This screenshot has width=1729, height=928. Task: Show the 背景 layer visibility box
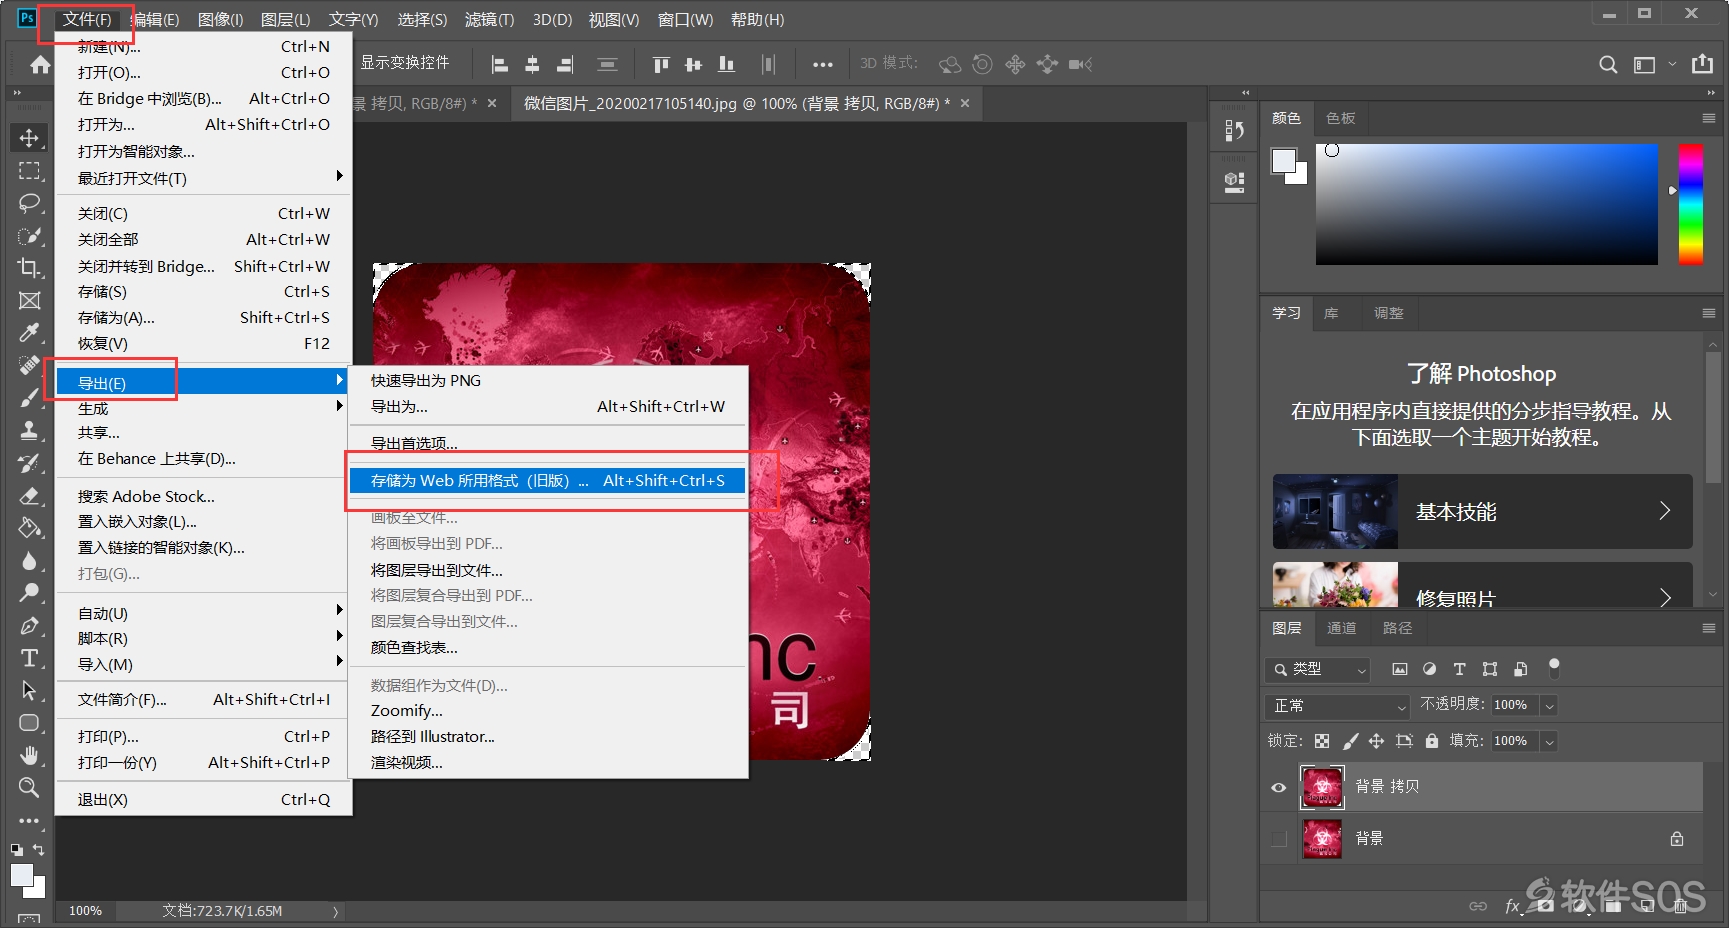tap(1278, 839)
